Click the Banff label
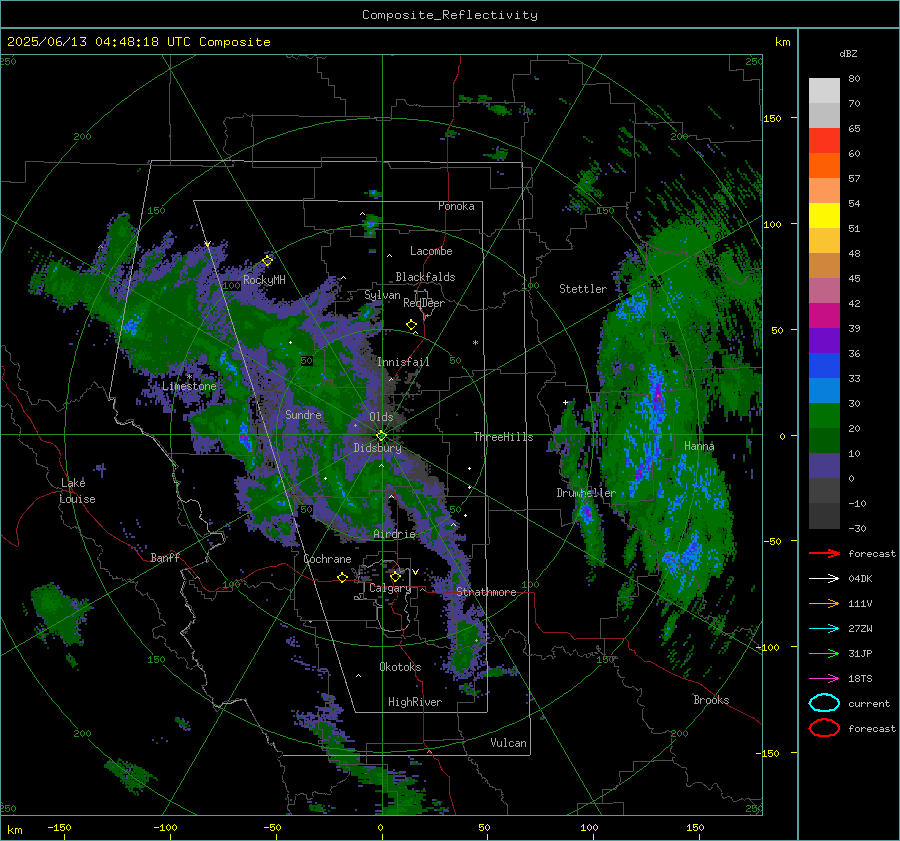Screen dimensions: 900x841 coord(165,558)
